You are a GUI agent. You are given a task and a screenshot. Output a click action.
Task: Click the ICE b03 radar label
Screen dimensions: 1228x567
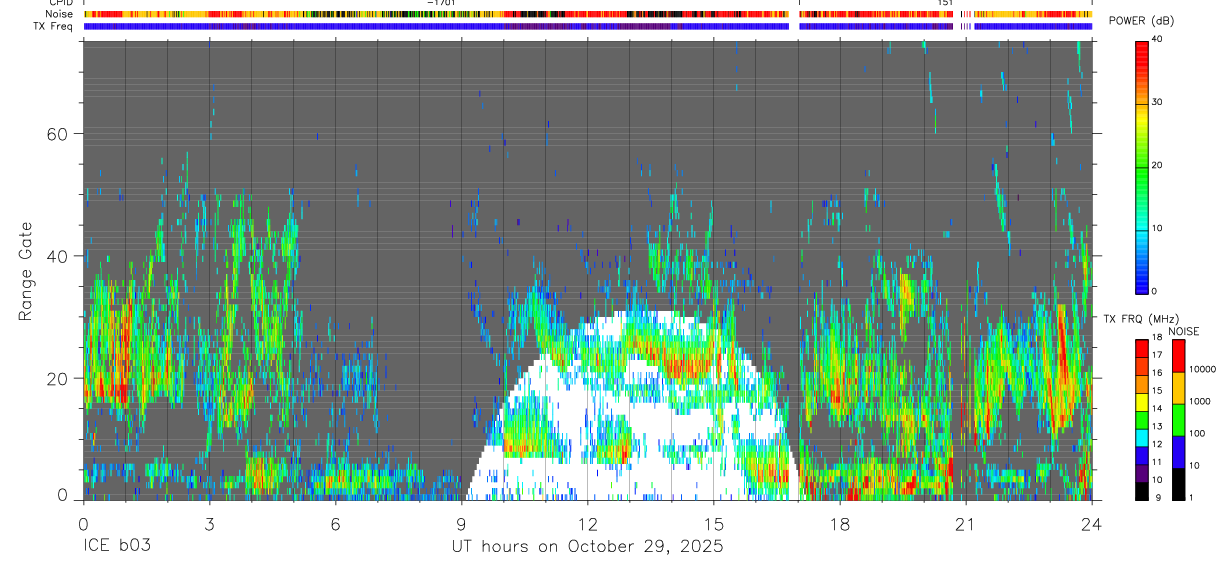[x=117, y=546]
